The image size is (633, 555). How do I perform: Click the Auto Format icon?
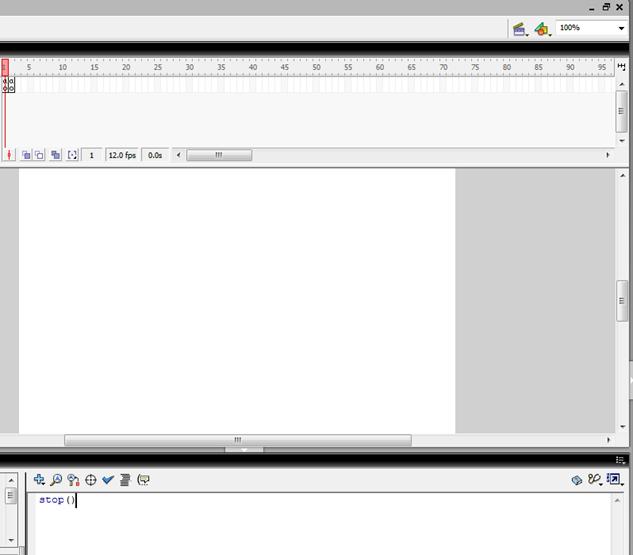(x=125, y=480)
